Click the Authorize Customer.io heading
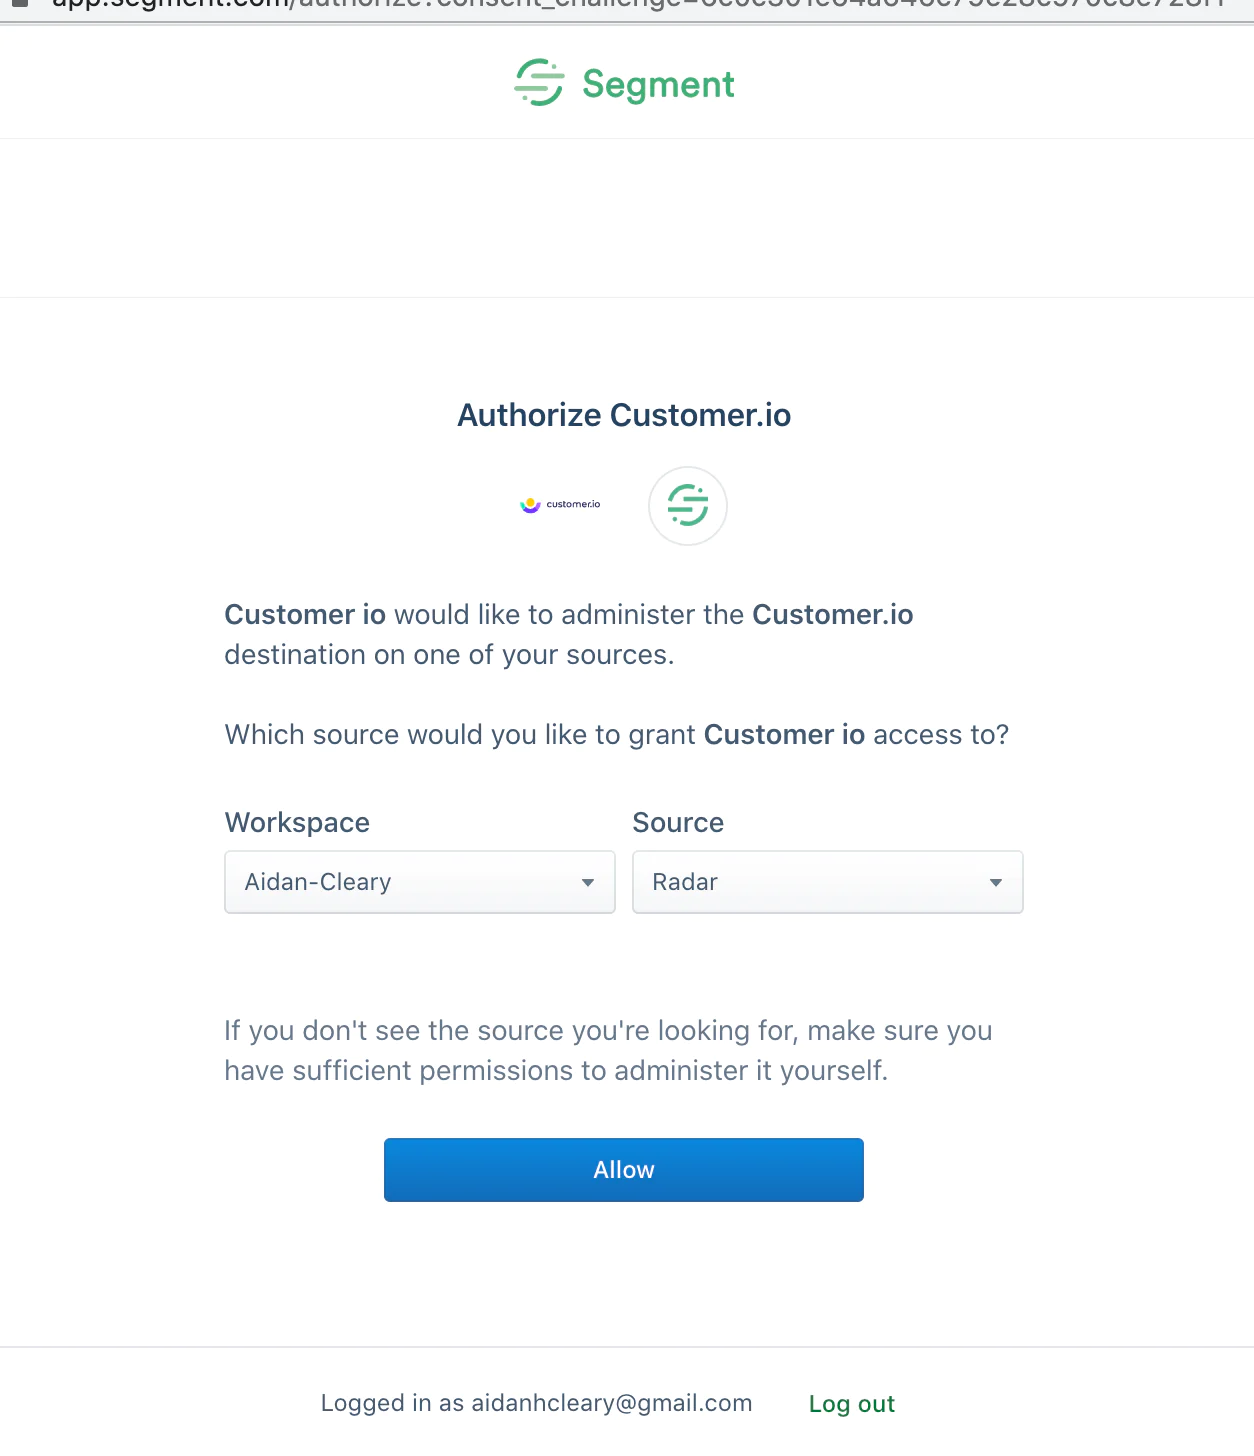The height and width of the screenshot is (1456, 1254). (623, 414)
